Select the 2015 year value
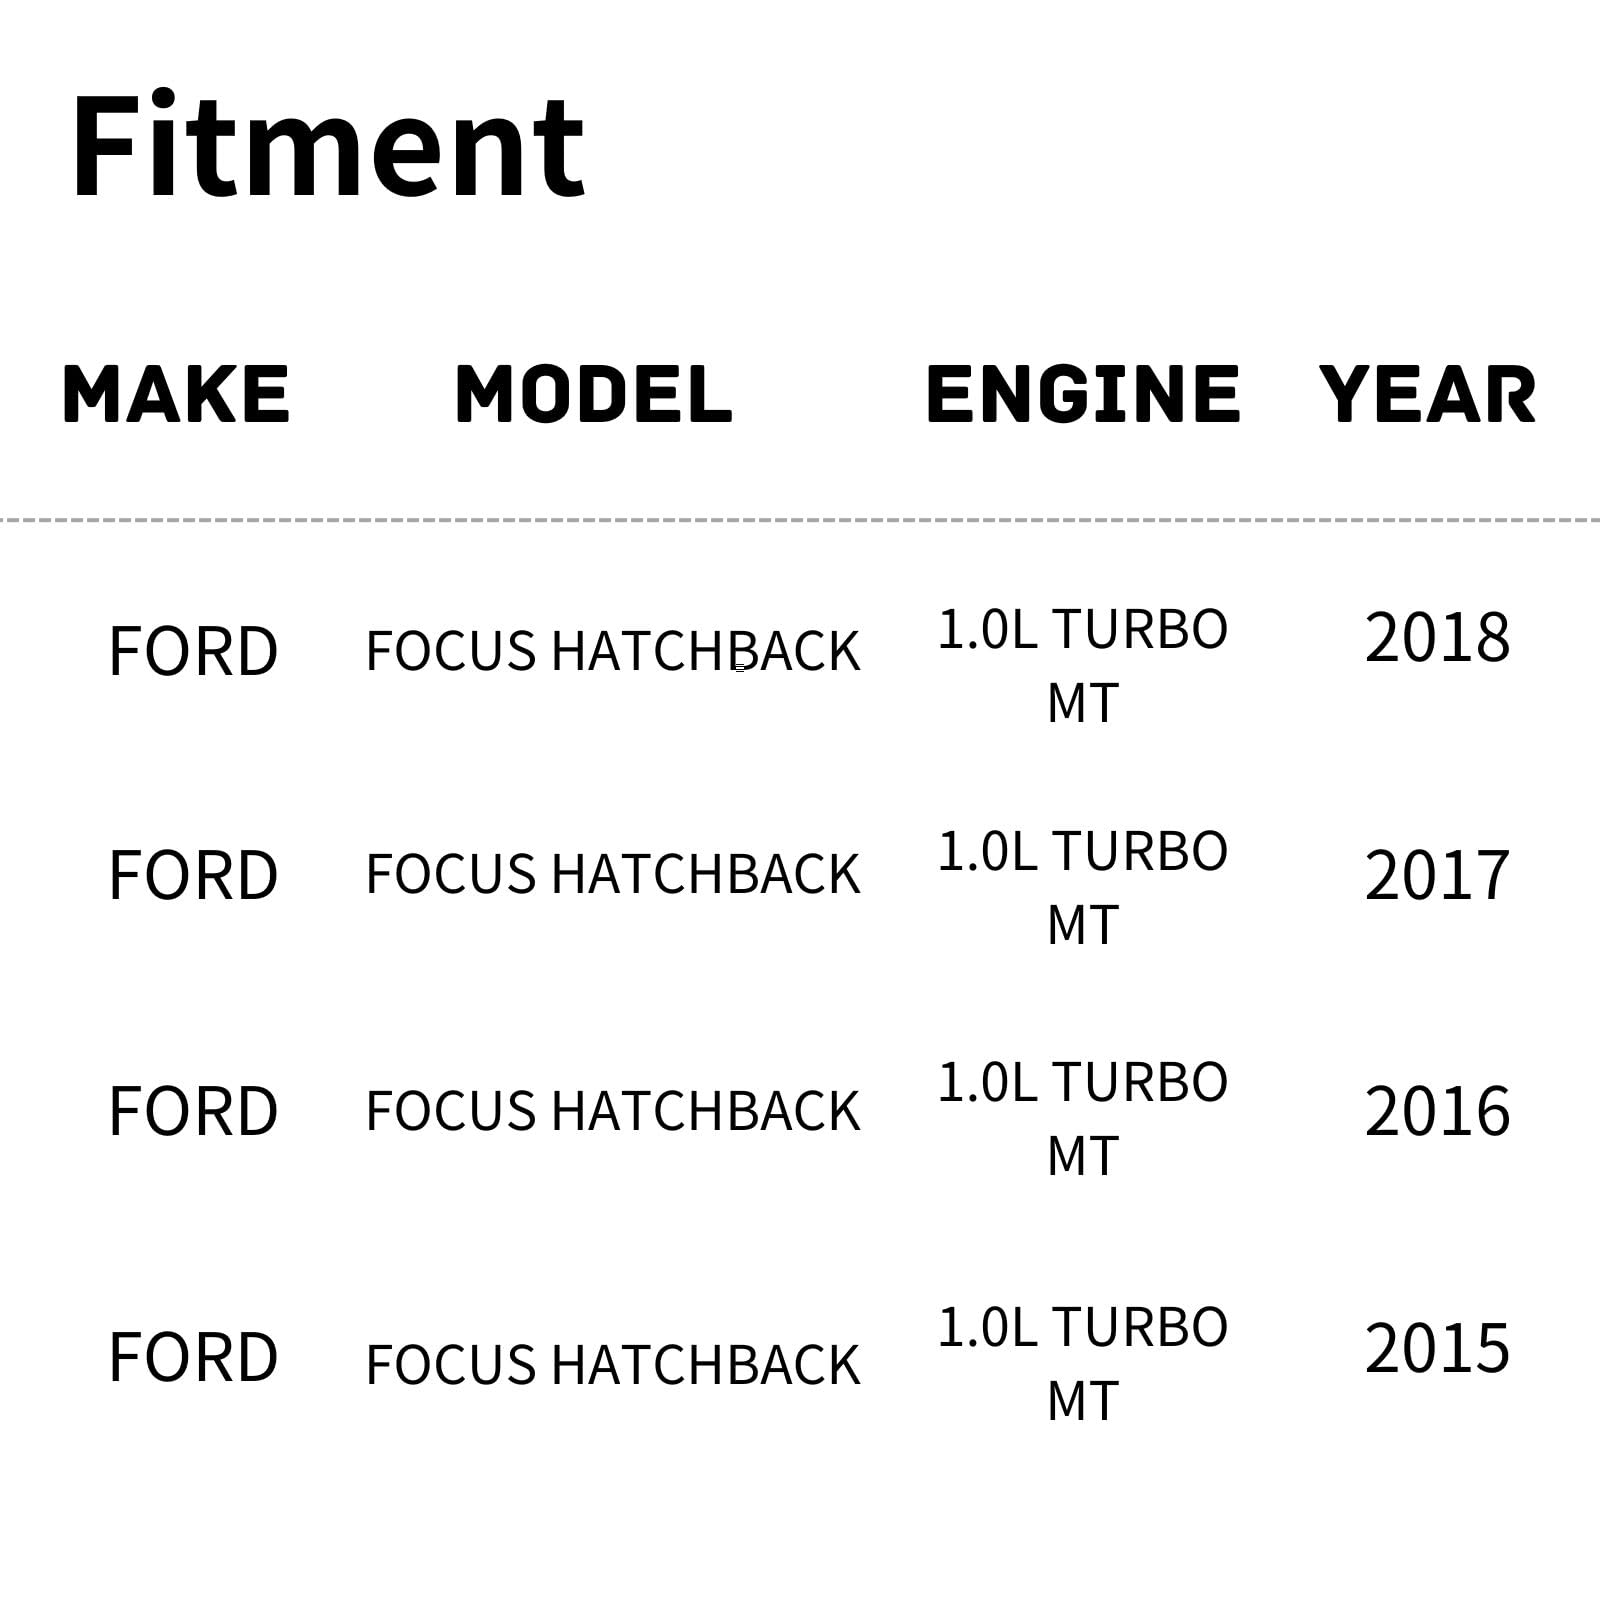This screenshot has height=1600, width=1600. point(1437,1348)
